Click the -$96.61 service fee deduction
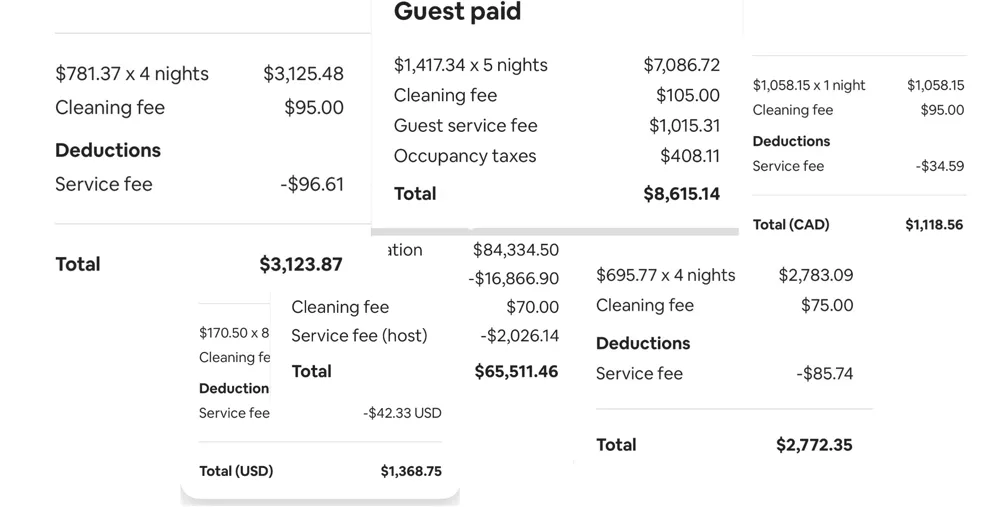Screen dimensions: 1000x507 312,184
